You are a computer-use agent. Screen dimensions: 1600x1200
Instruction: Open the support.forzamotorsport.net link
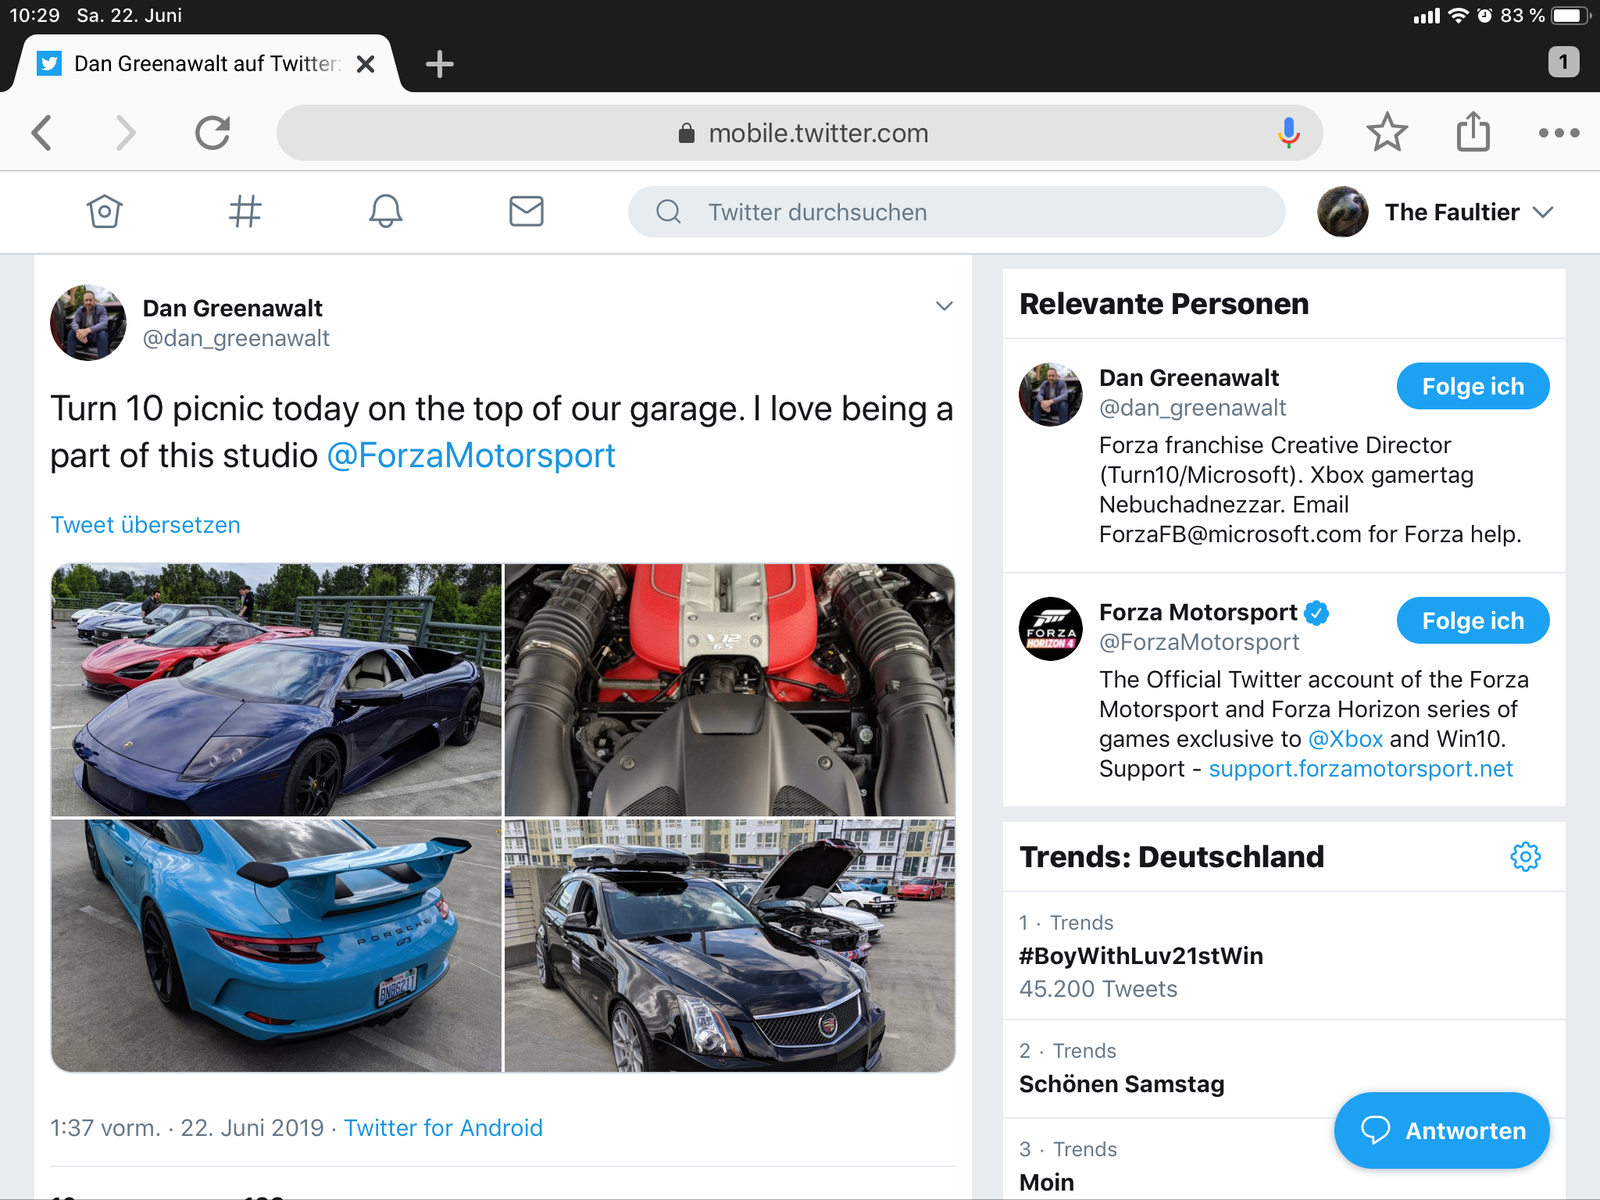coord(1361,769)
